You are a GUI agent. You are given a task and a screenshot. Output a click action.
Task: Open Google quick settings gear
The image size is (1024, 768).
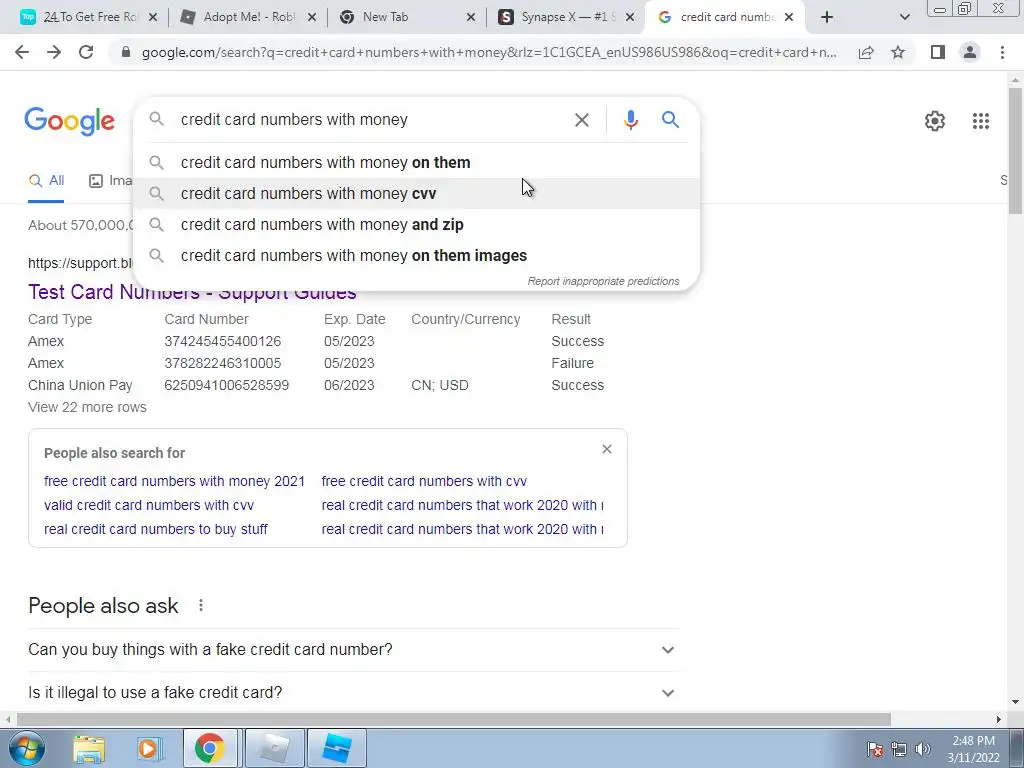[x=935, y=121]
